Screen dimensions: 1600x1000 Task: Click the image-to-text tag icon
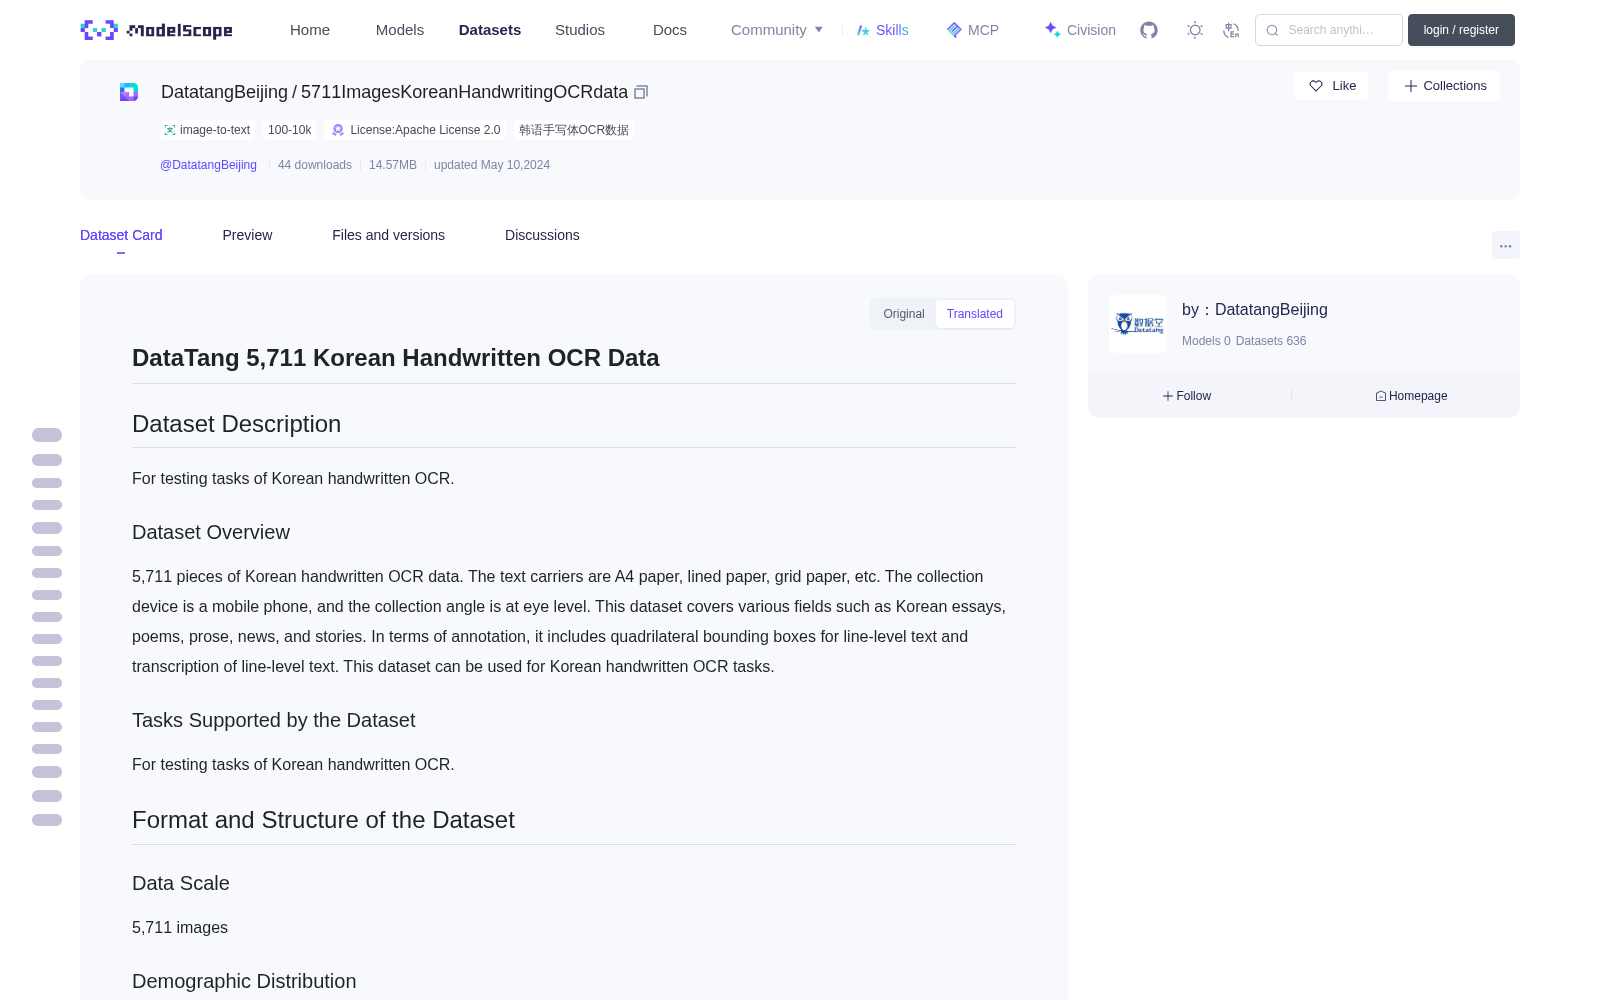(170, 130)
